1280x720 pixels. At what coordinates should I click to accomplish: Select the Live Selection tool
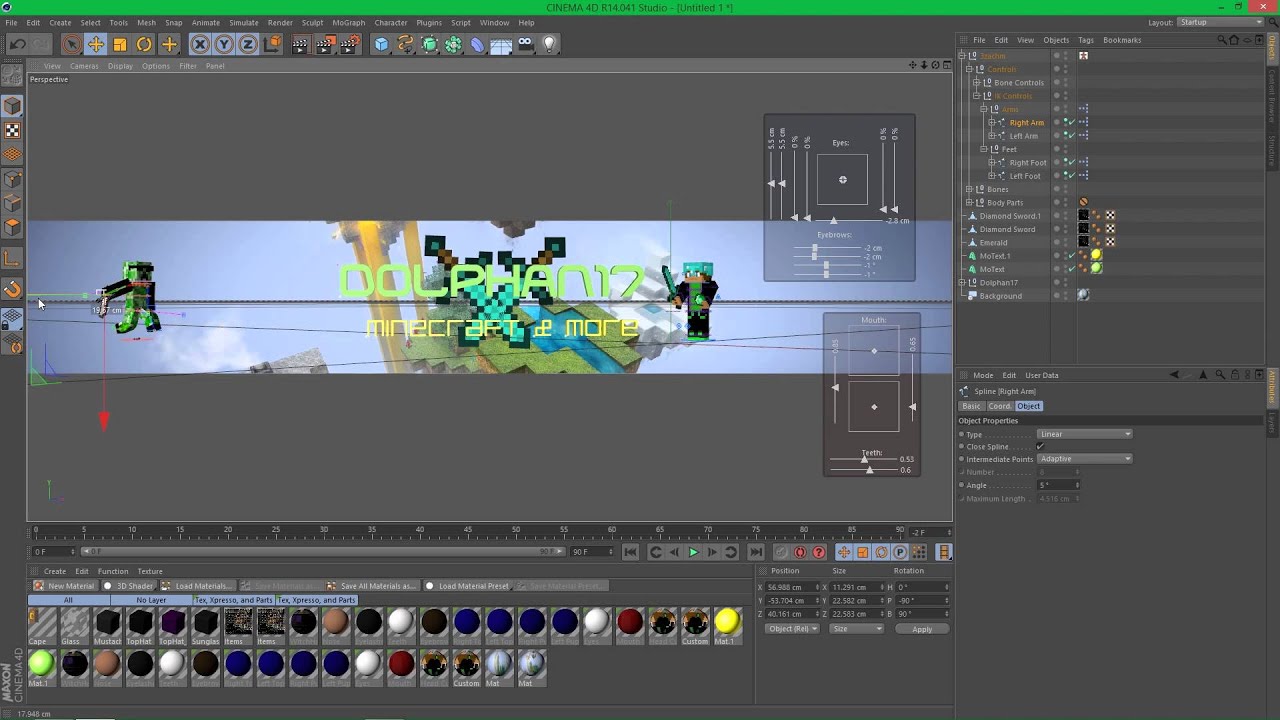pyautogui.click(x=71, y=44)
